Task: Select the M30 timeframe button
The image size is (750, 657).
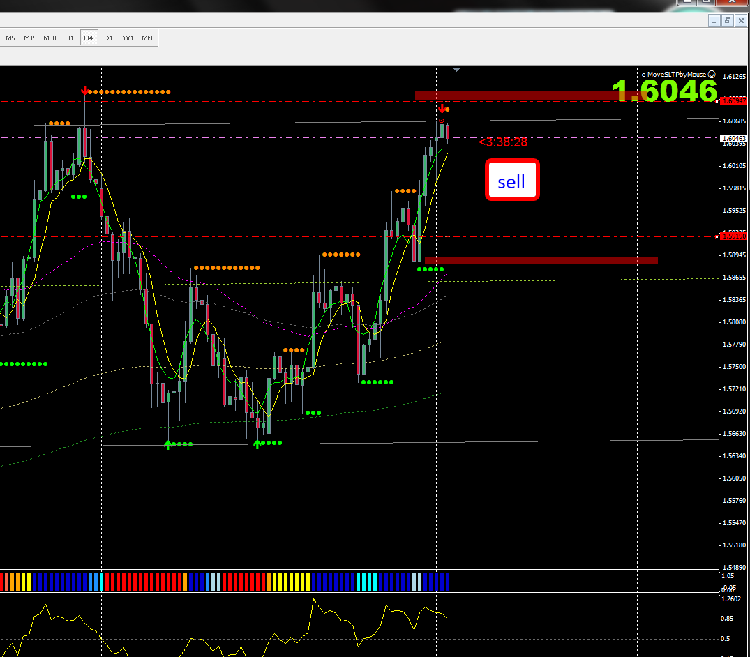Action: coord(50,38)
